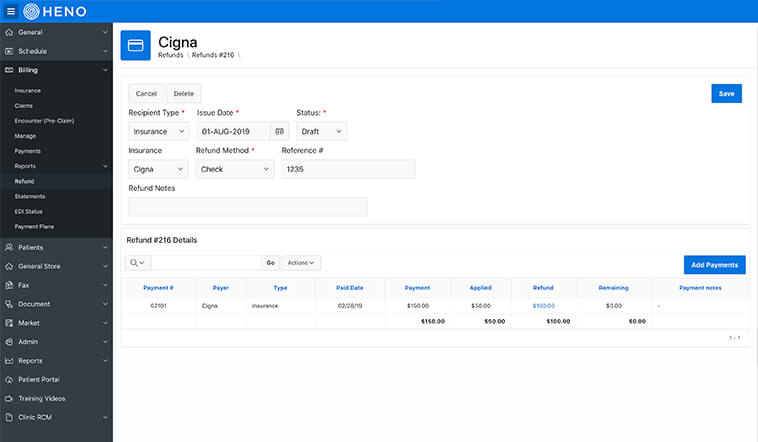Click the Patients sidebar icon

pyautogui.click(x=9, y=248)
